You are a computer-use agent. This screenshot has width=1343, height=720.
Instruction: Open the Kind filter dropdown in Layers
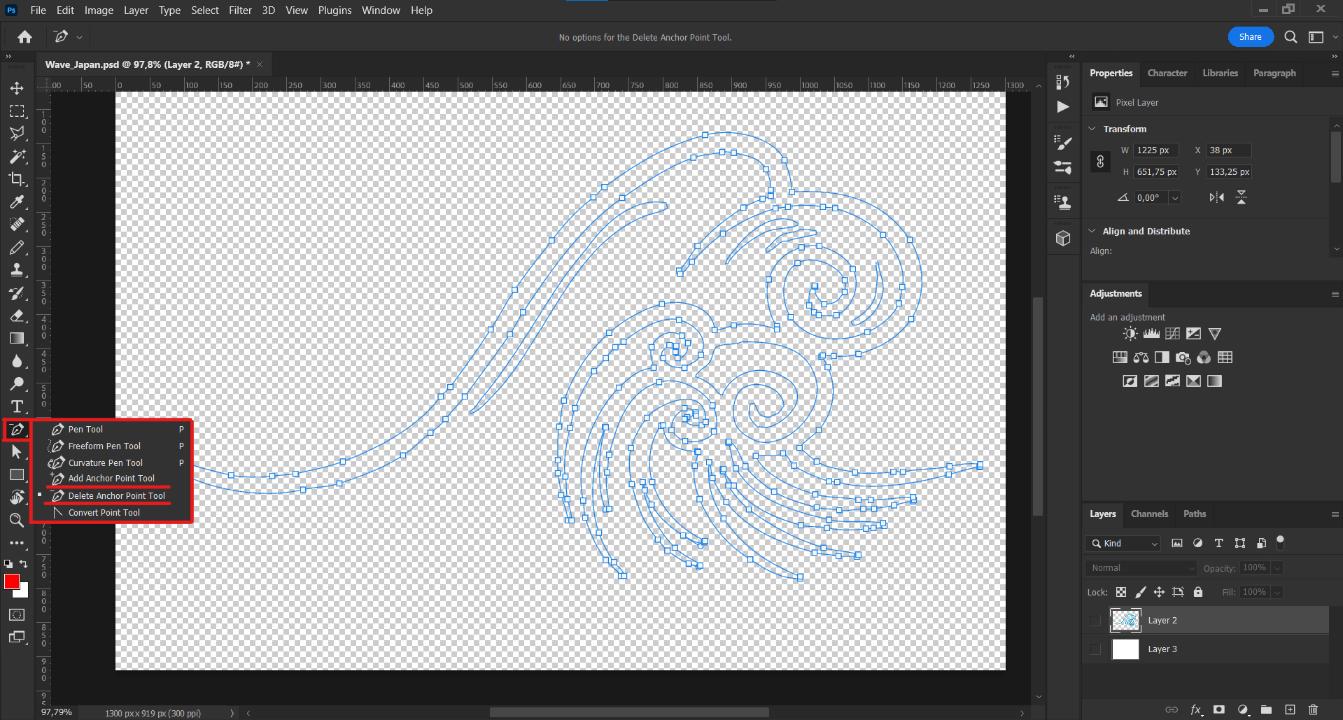(1126, 543)
